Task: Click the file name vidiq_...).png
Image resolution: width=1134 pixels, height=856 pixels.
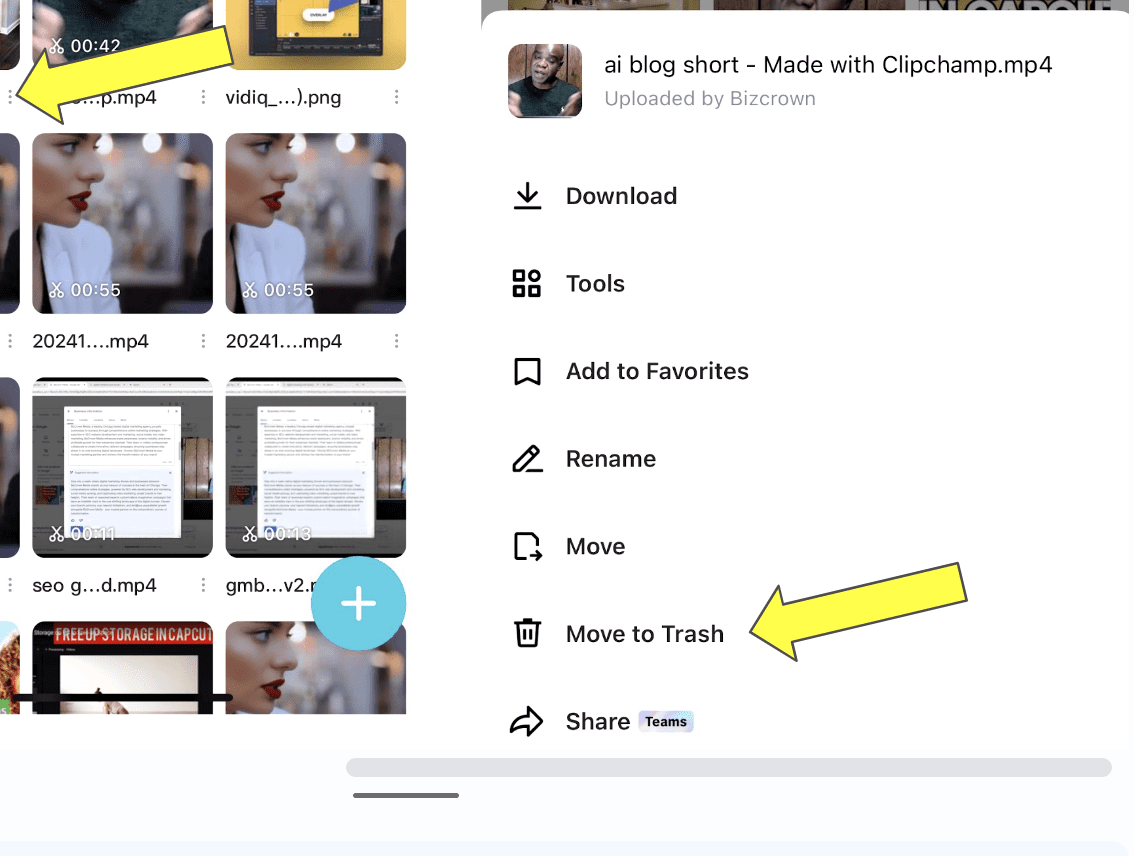Action: pyautogui.click(x=284, y=98)
